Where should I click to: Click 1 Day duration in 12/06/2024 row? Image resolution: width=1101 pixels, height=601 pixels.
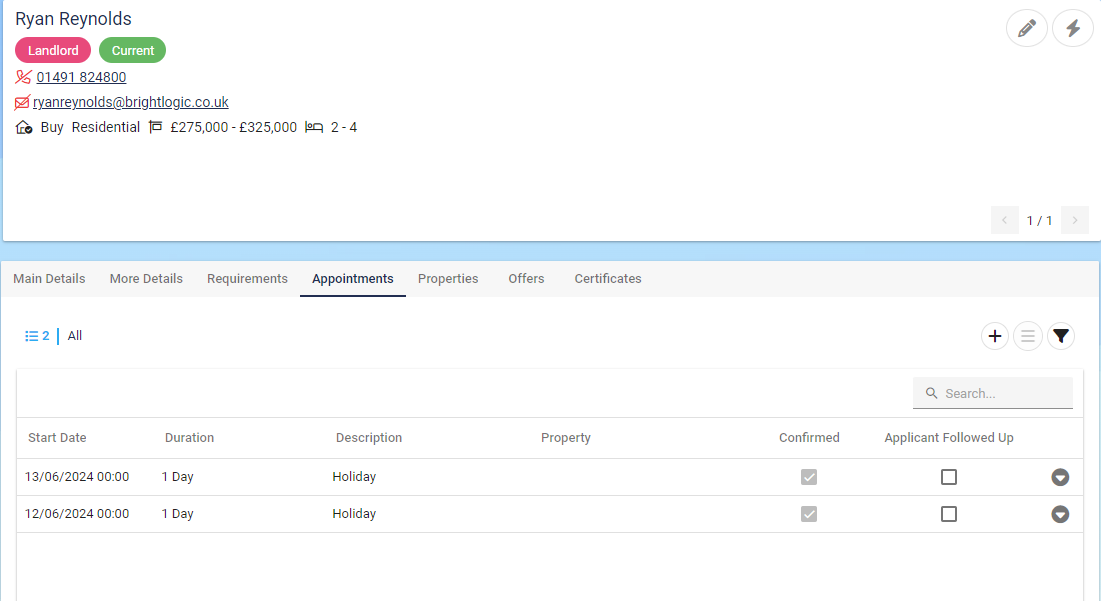click(x=177, y=514)
